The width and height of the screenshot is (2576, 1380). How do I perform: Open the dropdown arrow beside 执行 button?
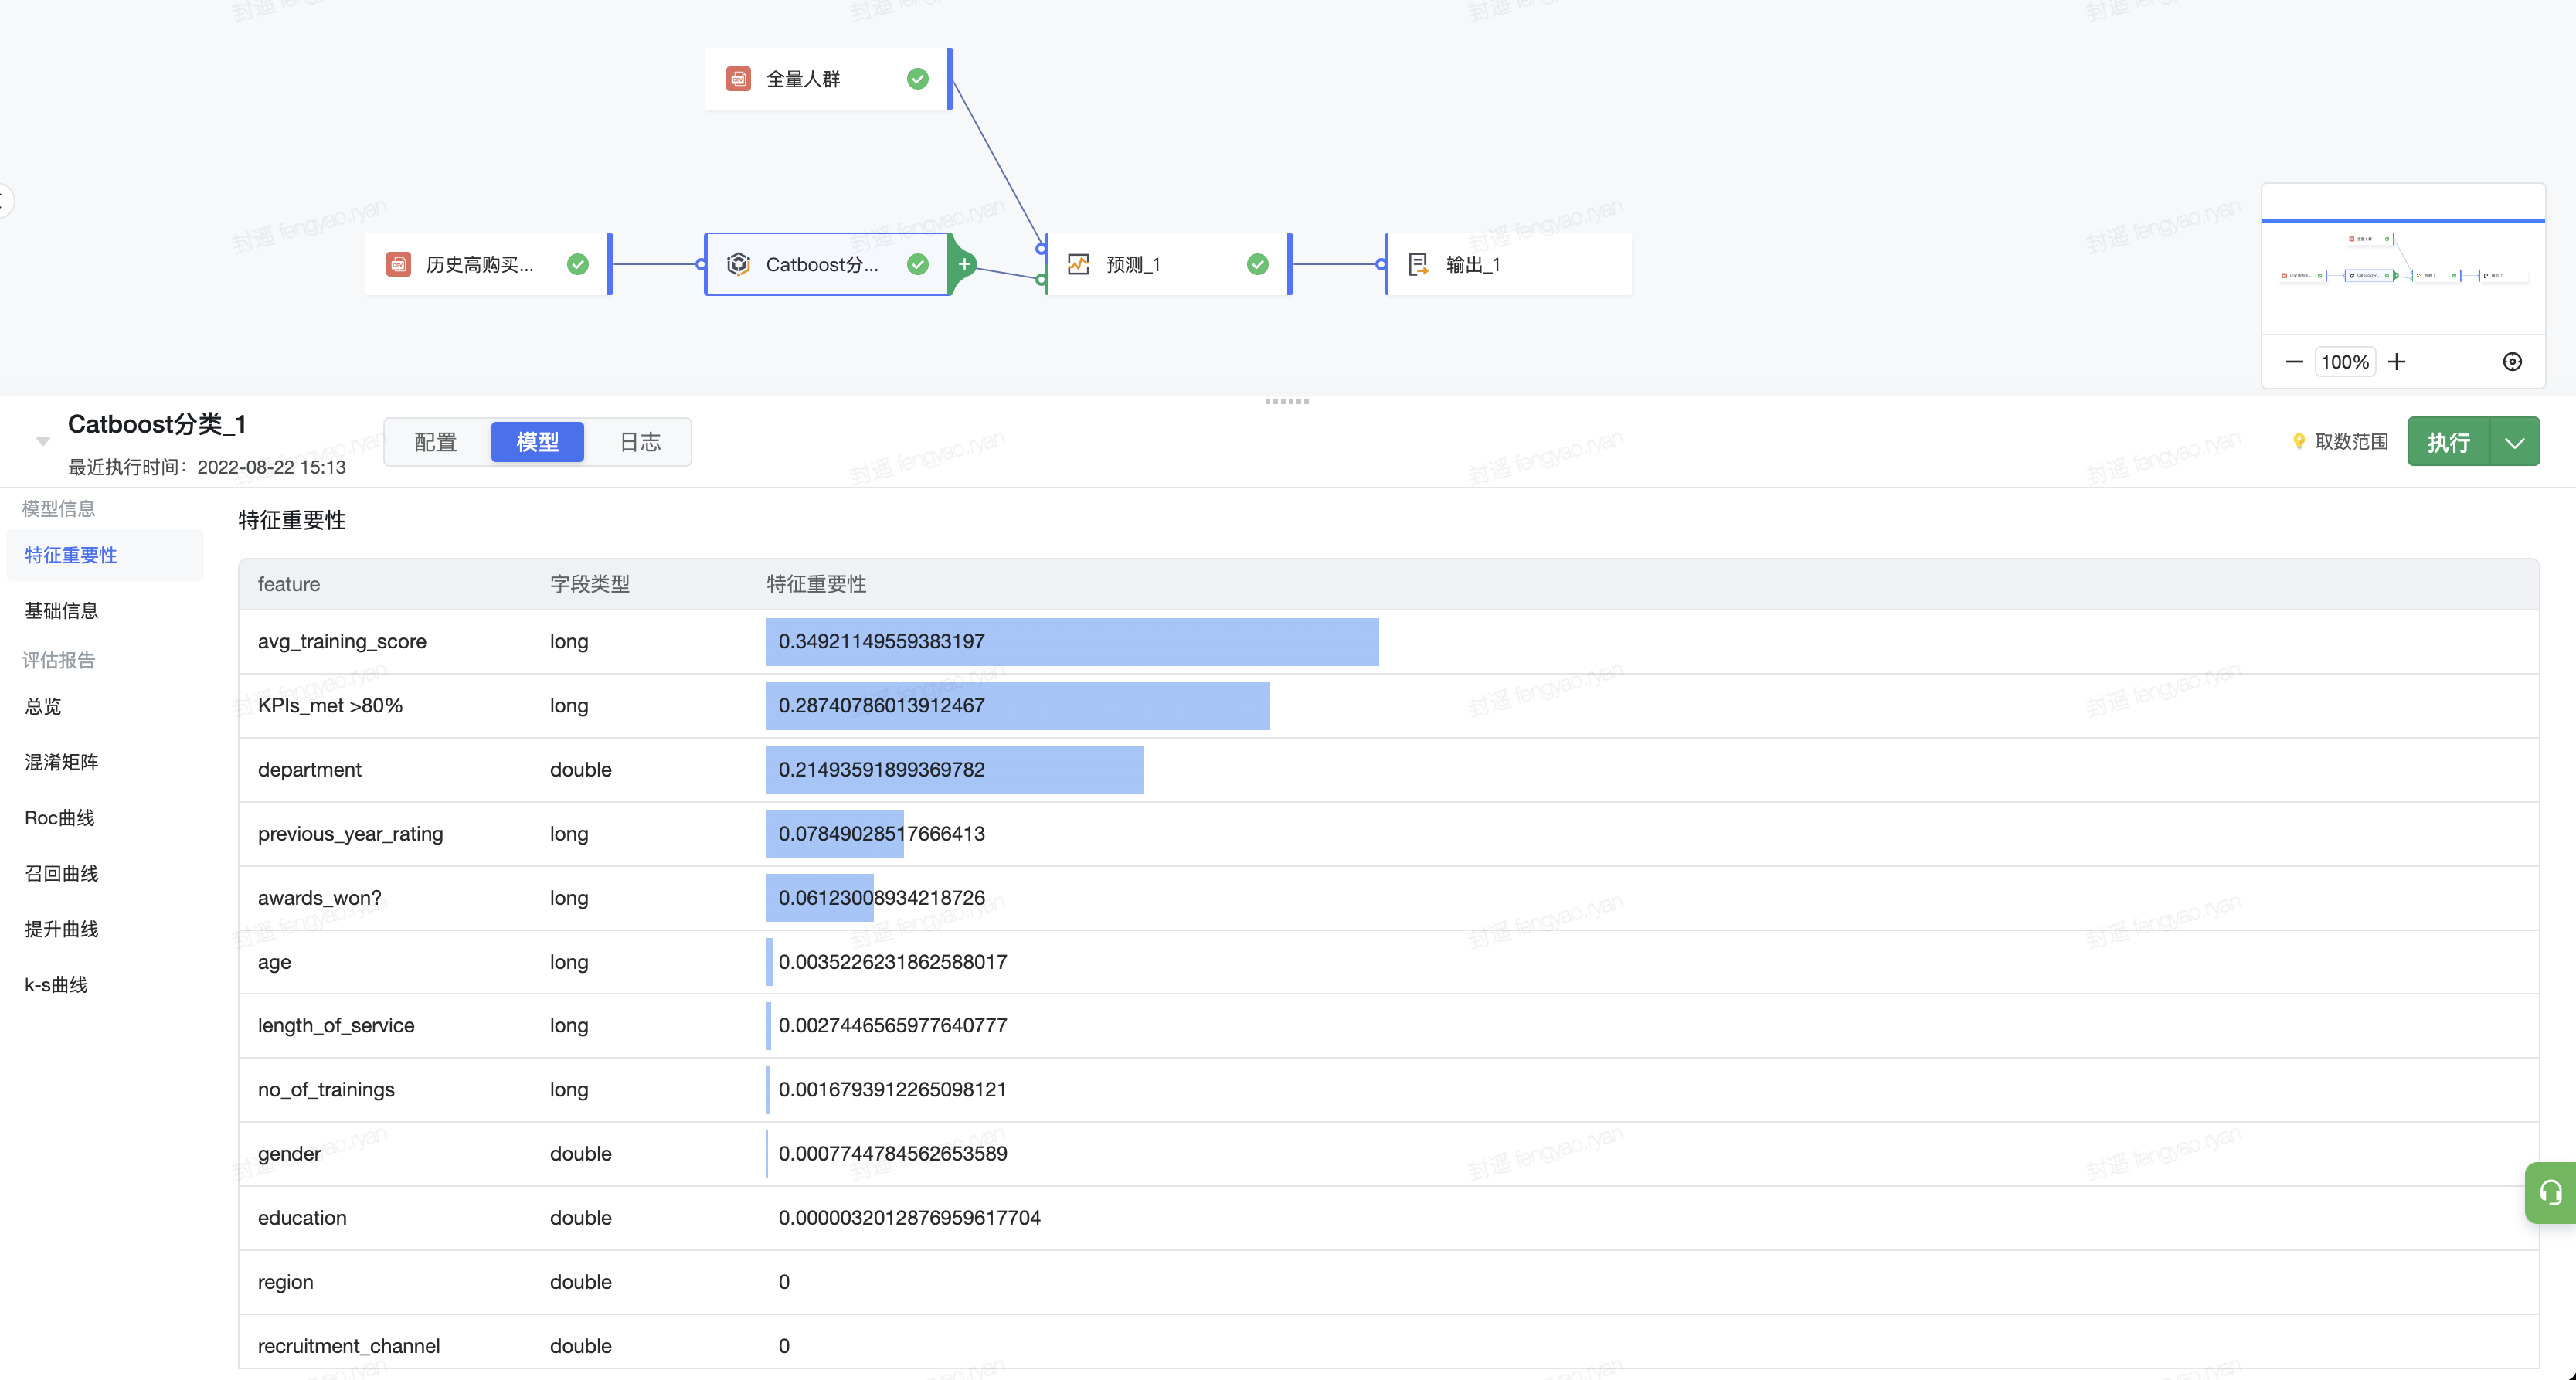(2514, 442)
